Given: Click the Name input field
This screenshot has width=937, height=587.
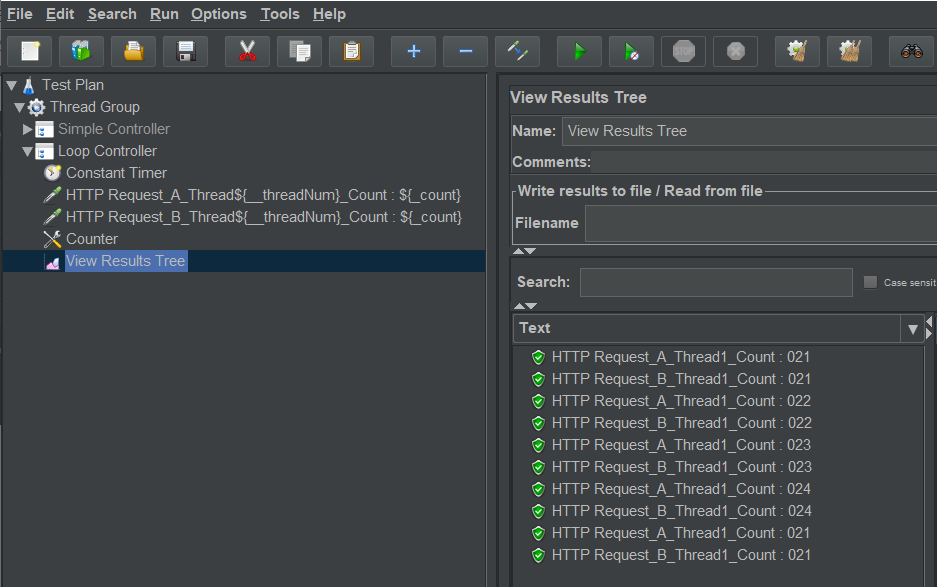Looking at the screenshot, I should point(749,131).
